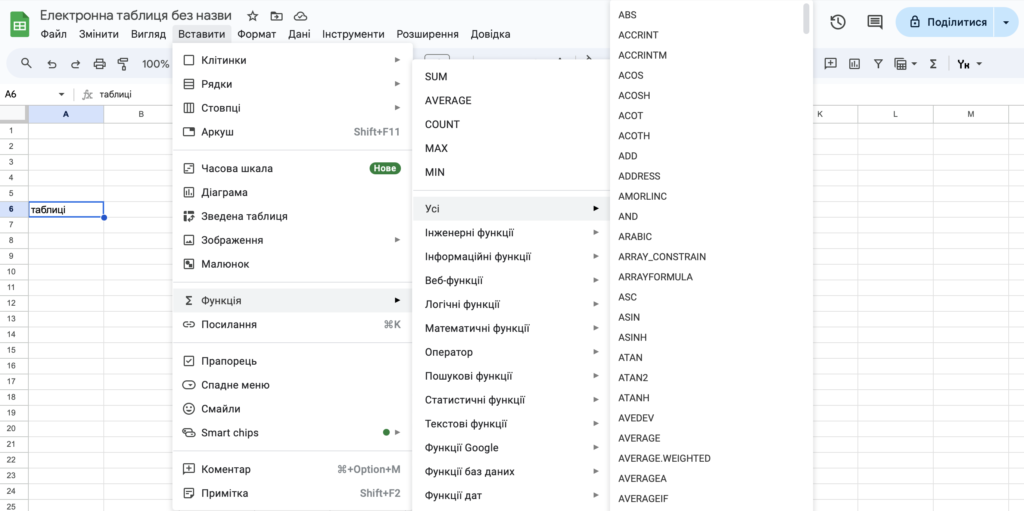Open the Розширення menu
The height and width of the screenshot is (511, 1024).
428,34
